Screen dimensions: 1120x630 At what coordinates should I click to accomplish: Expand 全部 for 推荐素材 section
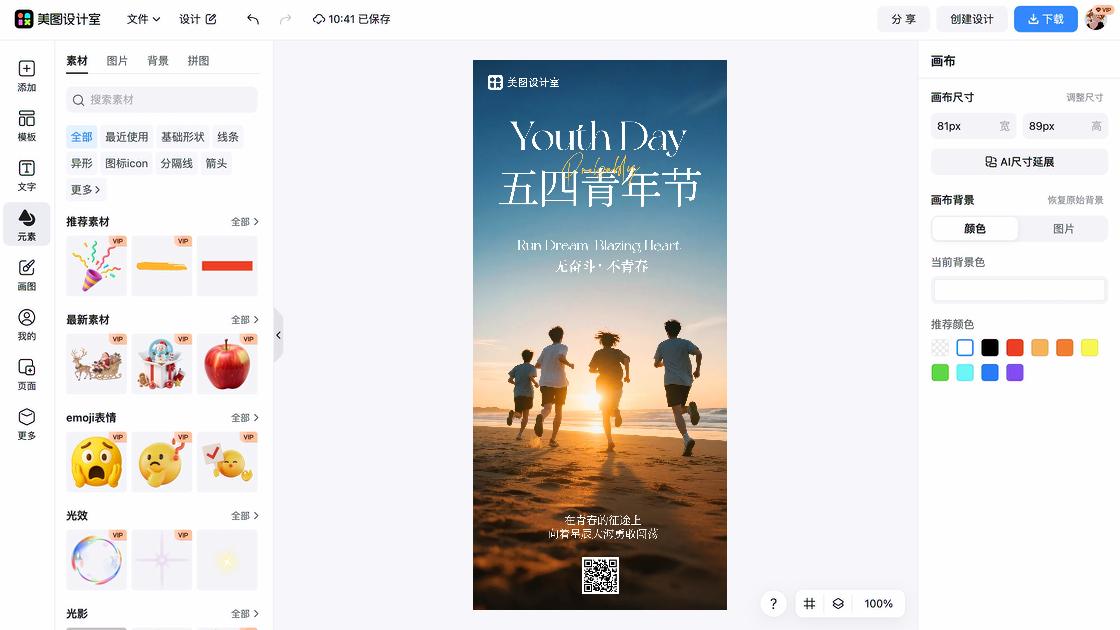tap(244, 221)
